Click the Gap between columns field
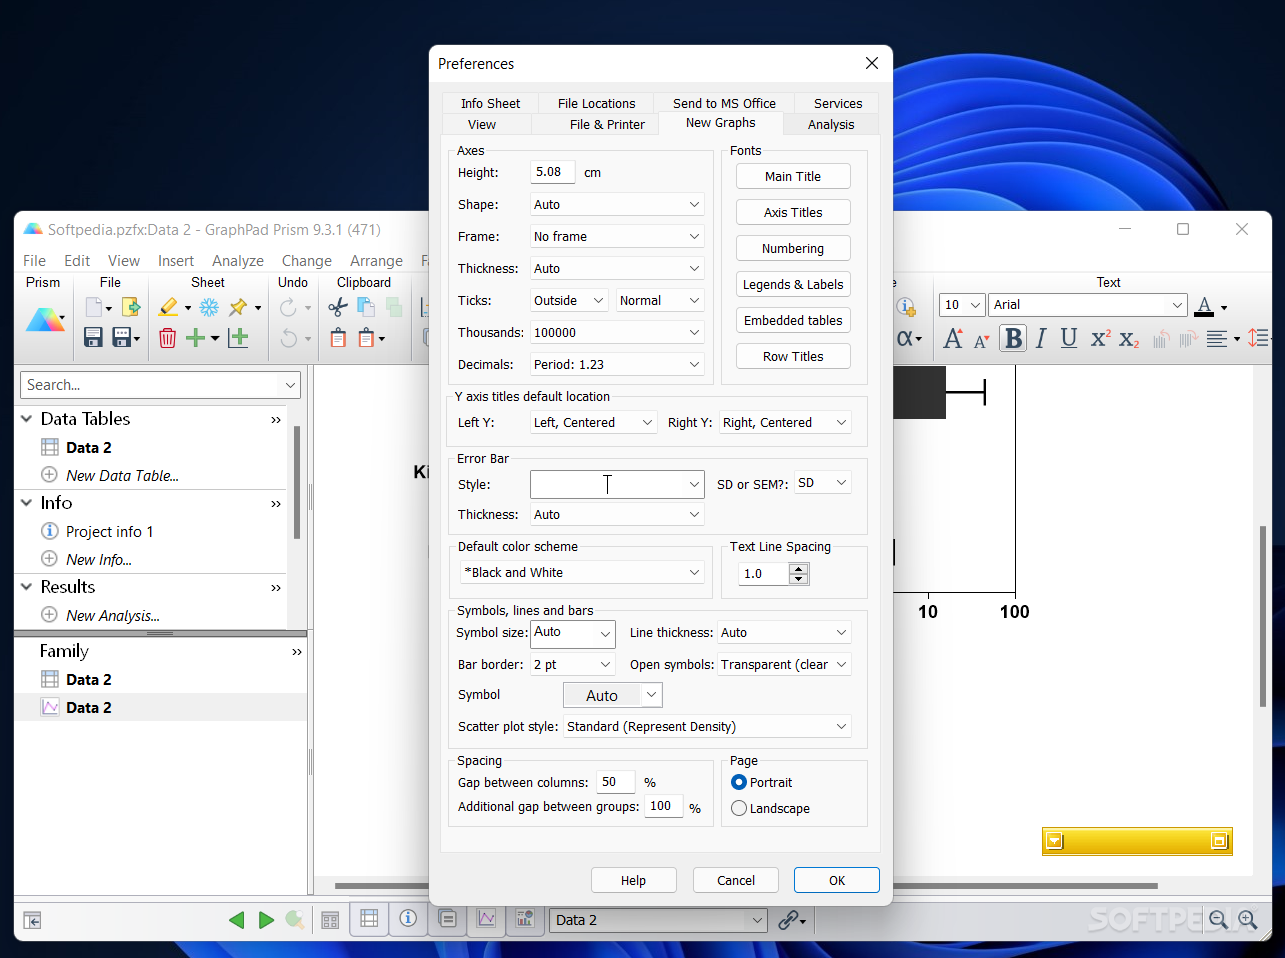1285x958 pixels. click(x=616, y=782)
